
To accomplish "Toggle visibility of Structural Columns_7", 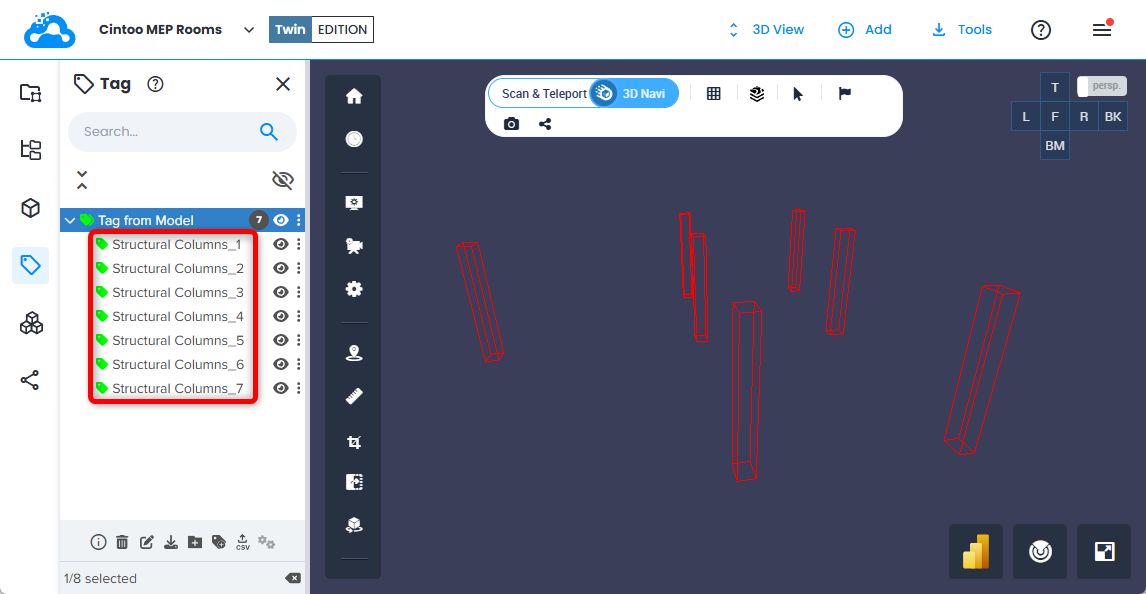I will 281,389.
